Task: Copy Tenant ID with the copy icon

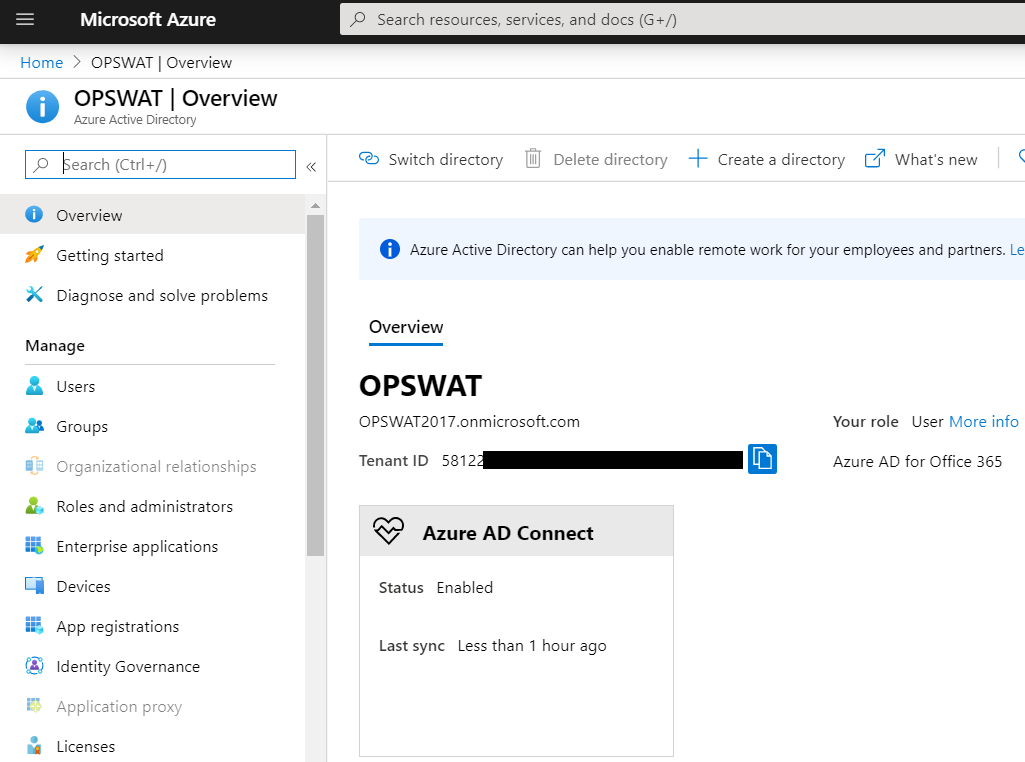Action: (762, 459)
